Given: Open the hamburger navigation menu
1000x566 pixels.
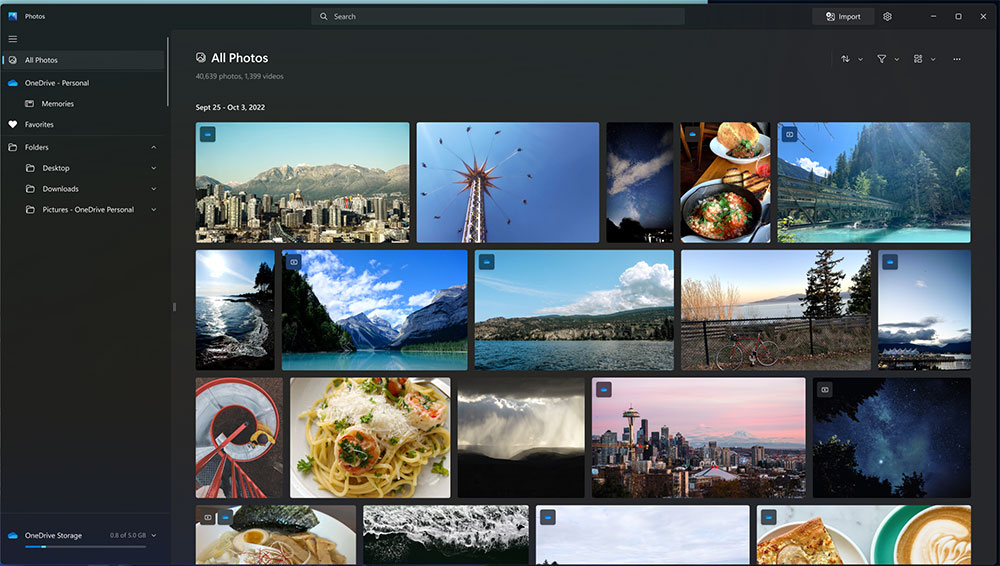Looking at the screenshot, I should [x=13, y=39].
